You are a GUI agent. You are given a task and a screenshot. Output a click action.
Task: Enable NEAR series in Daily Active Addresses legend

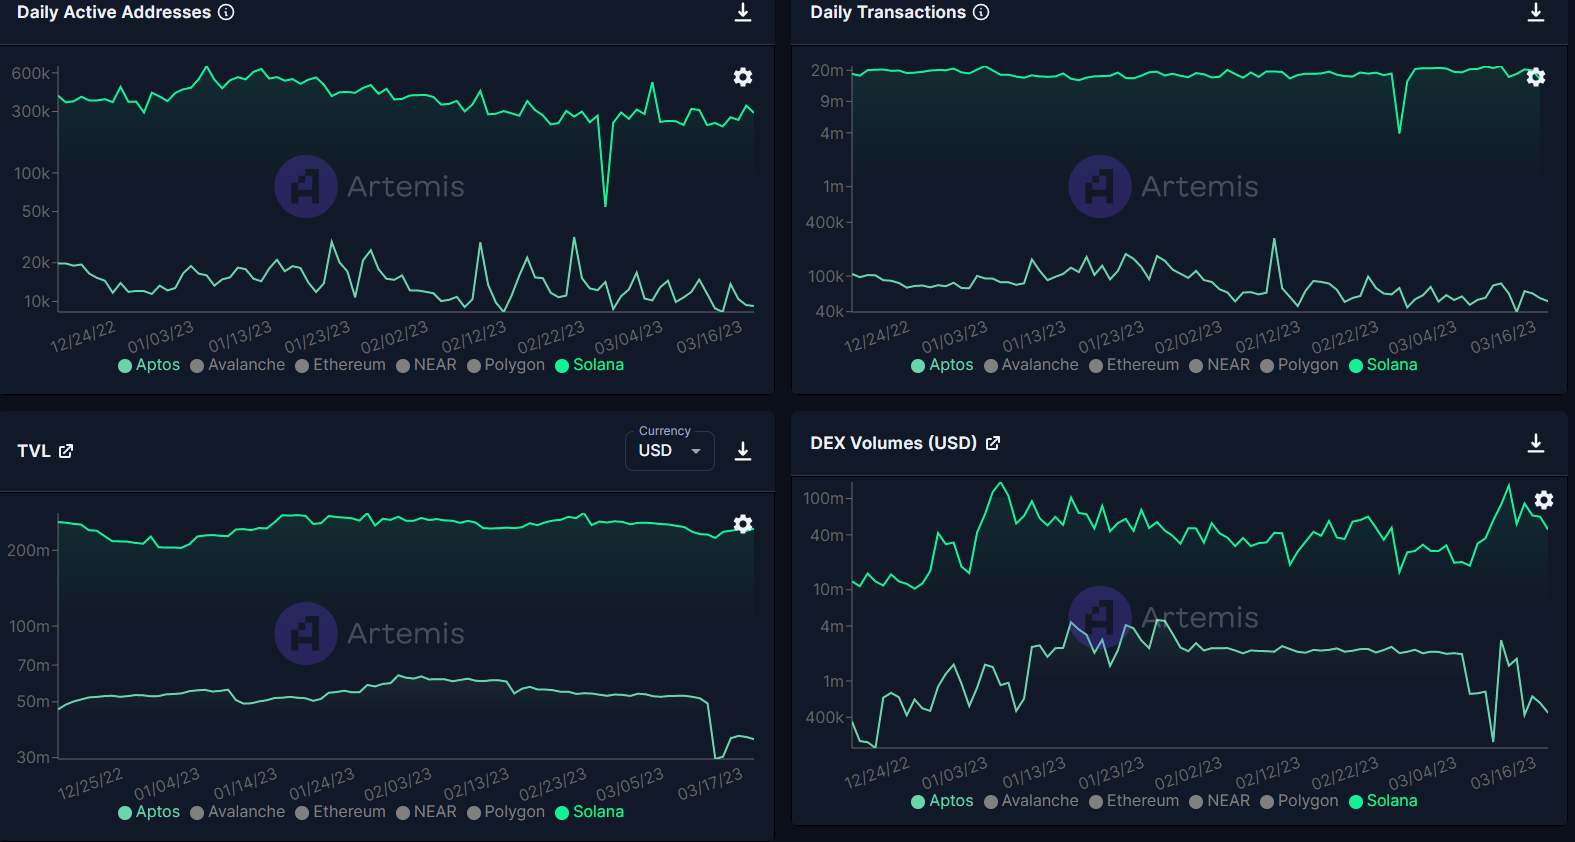tap(426, 365)
